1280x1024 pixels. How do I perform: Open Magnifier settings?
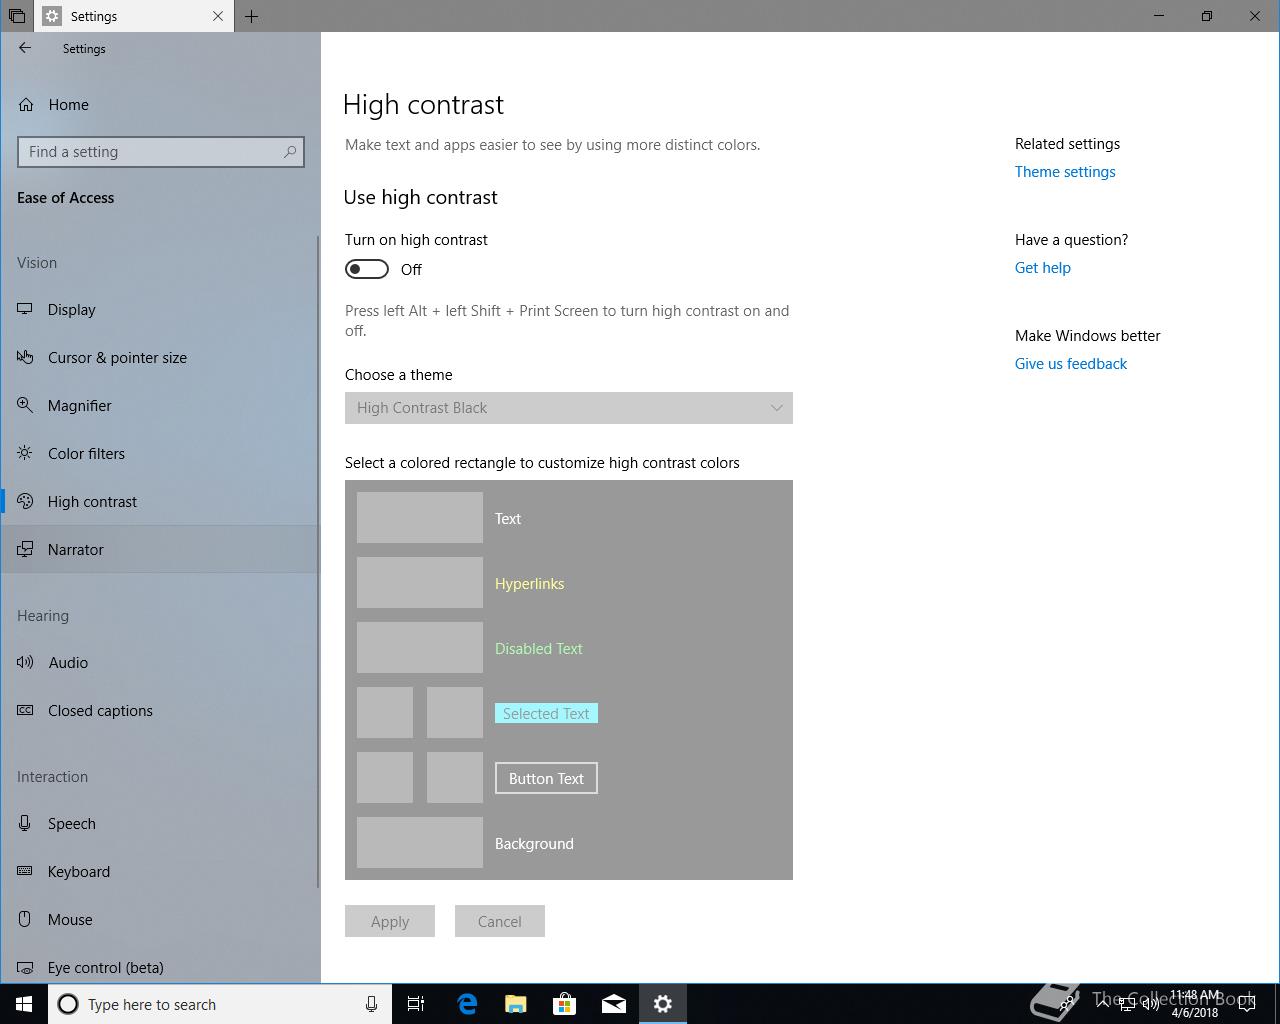pyautogui.click(x=160, y=405)
